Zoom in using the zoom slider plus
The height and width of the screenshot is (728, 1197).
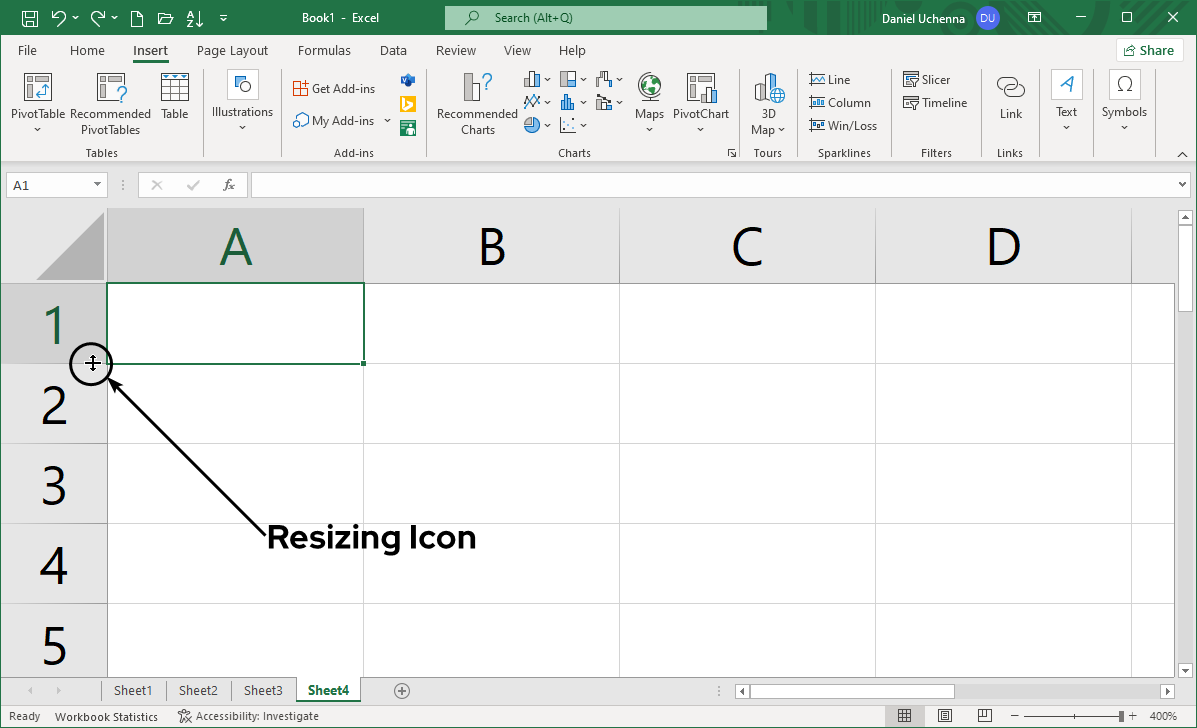click(1132, 716)
